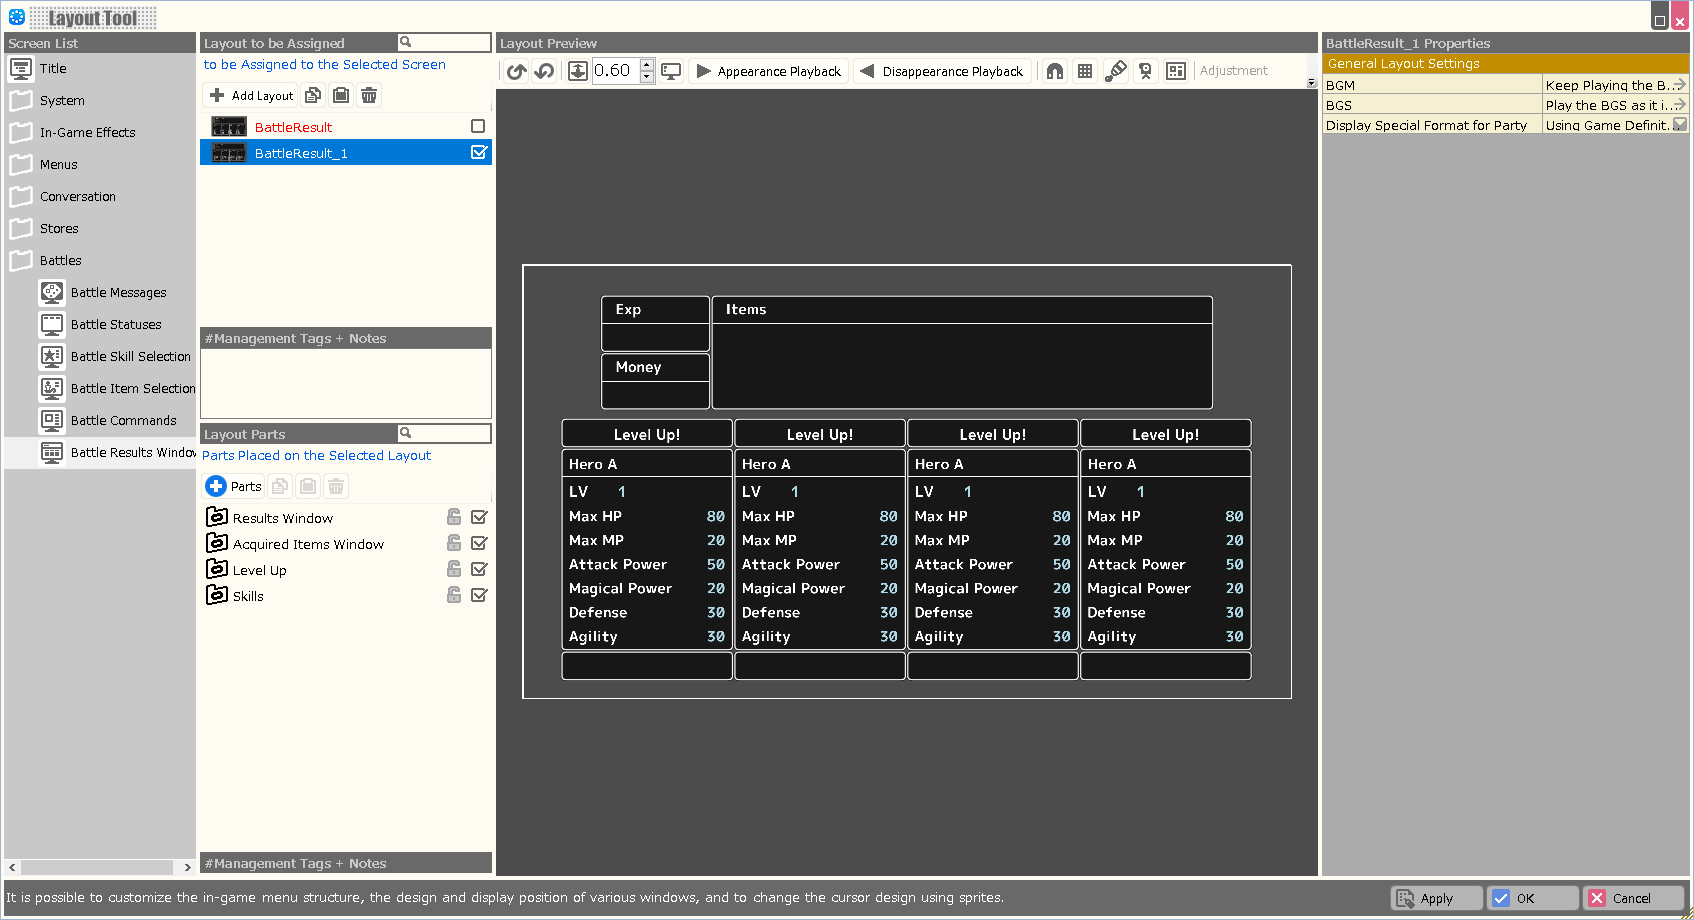This screenshot has width=1694, height=920.
Task: Expand the BGM setting value
Action: (1680, 85)
